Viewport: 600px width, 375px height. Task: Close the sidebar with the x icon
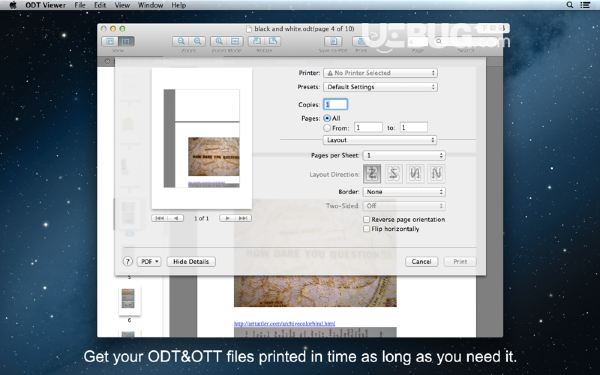(x=108, y=61)
